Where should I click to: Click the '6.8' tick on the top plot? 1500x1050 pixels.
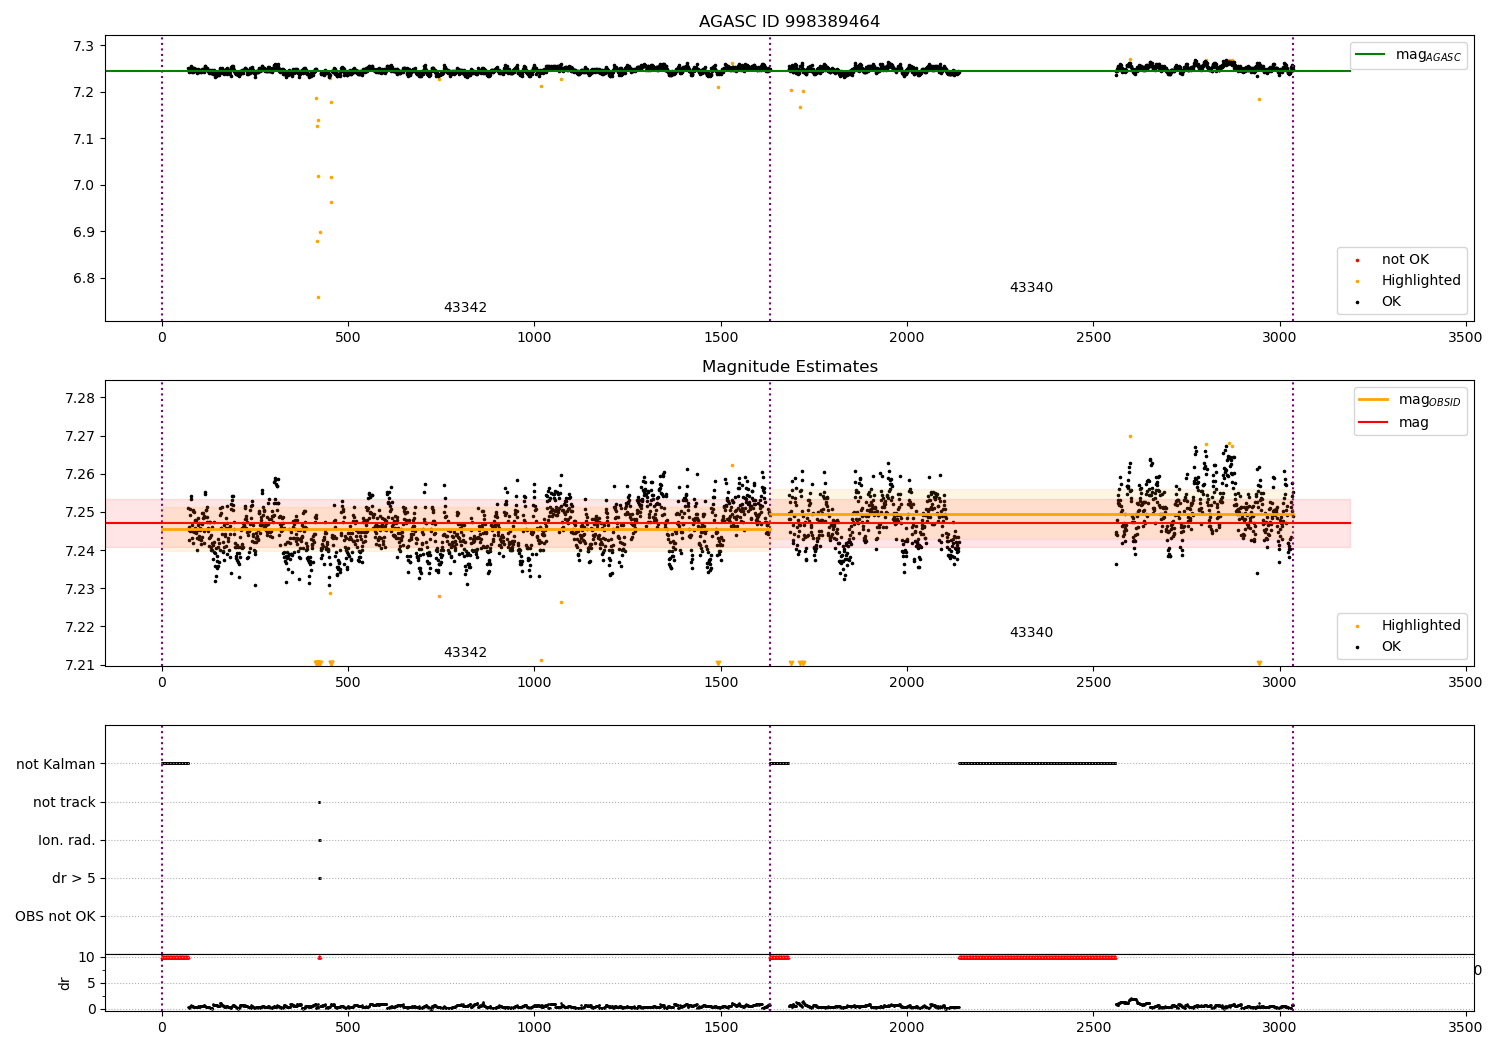[84, 279]
